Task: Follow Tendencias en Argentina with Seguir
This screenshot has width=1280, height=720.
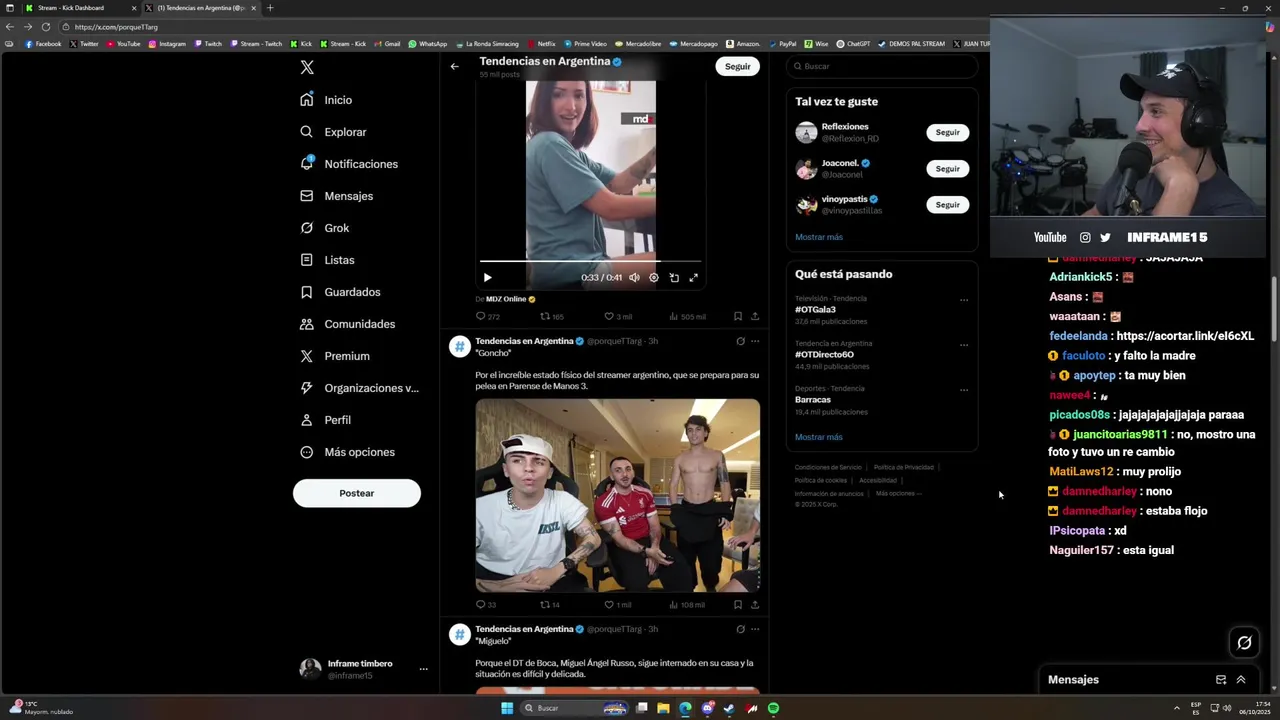Action: [738, 66]
